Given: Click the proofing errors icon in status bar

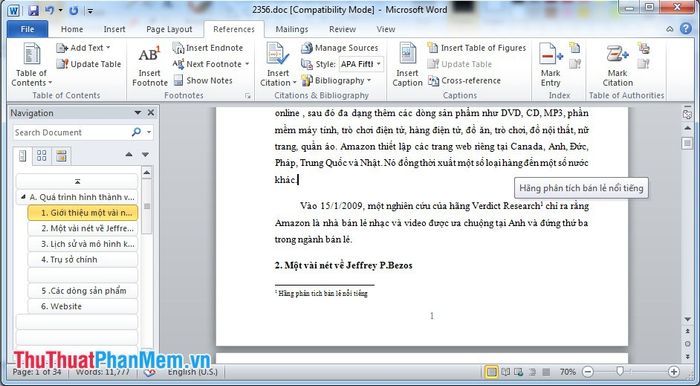Looking at the screenshot, I should point(150,372).
